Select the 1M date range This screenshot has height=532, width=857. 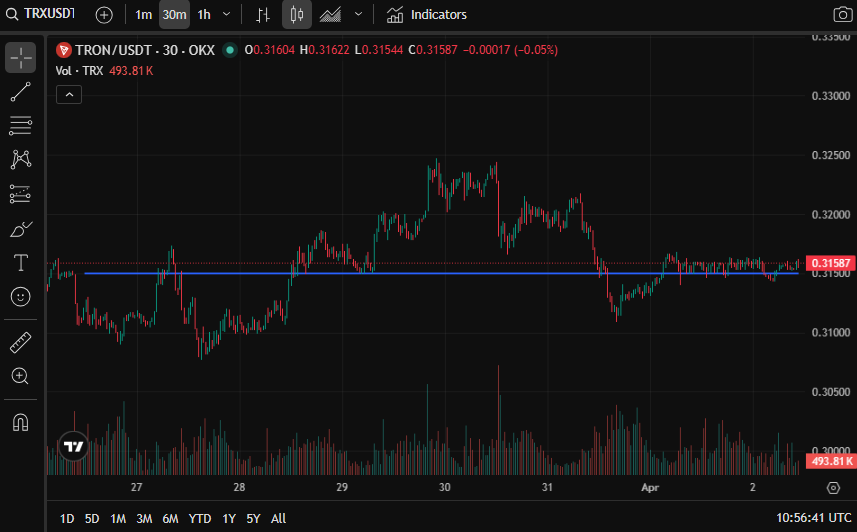tap(118, 518)
